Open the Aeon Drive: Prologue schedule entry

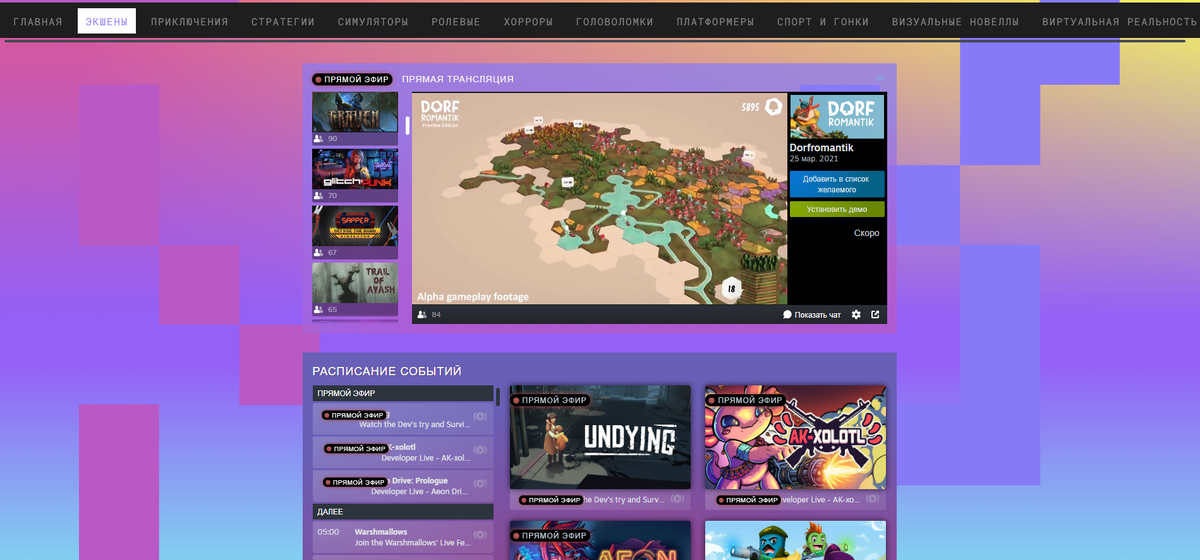403,486
